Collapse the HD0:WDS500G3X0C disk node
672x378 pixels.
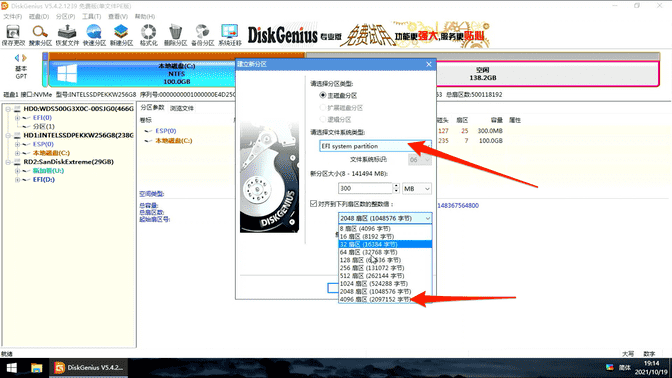[x=8, y=109]
